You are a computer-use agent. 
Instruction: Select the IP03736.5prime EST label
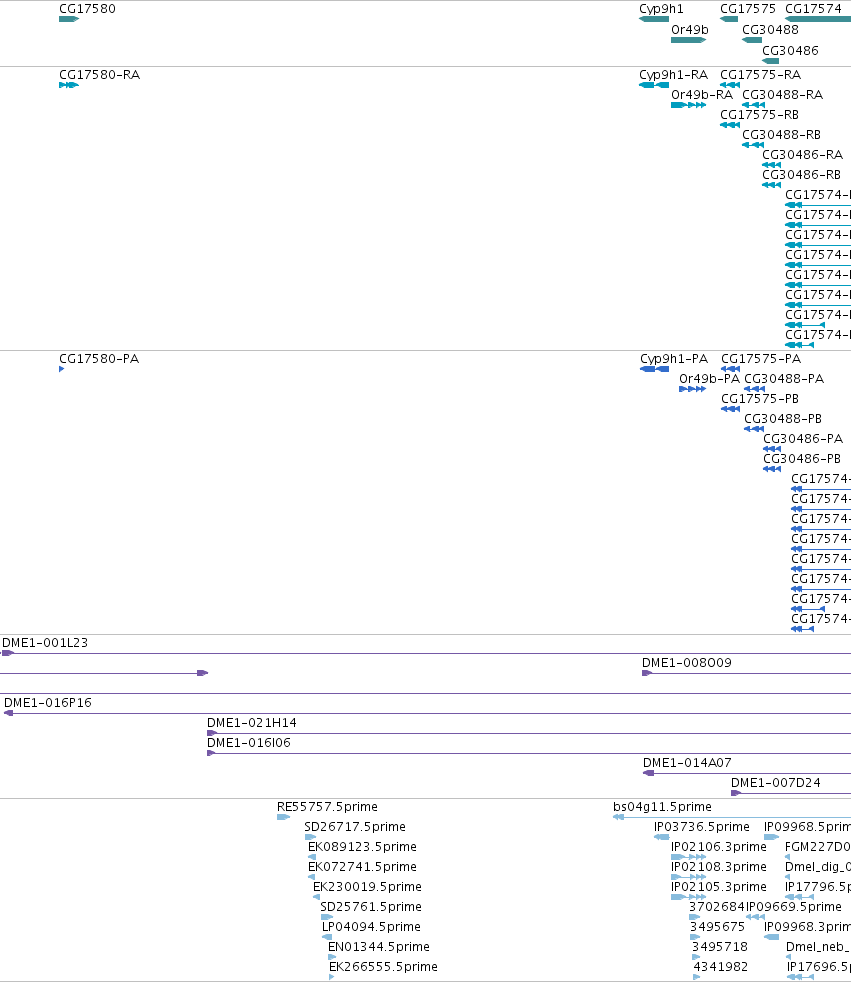702,827
